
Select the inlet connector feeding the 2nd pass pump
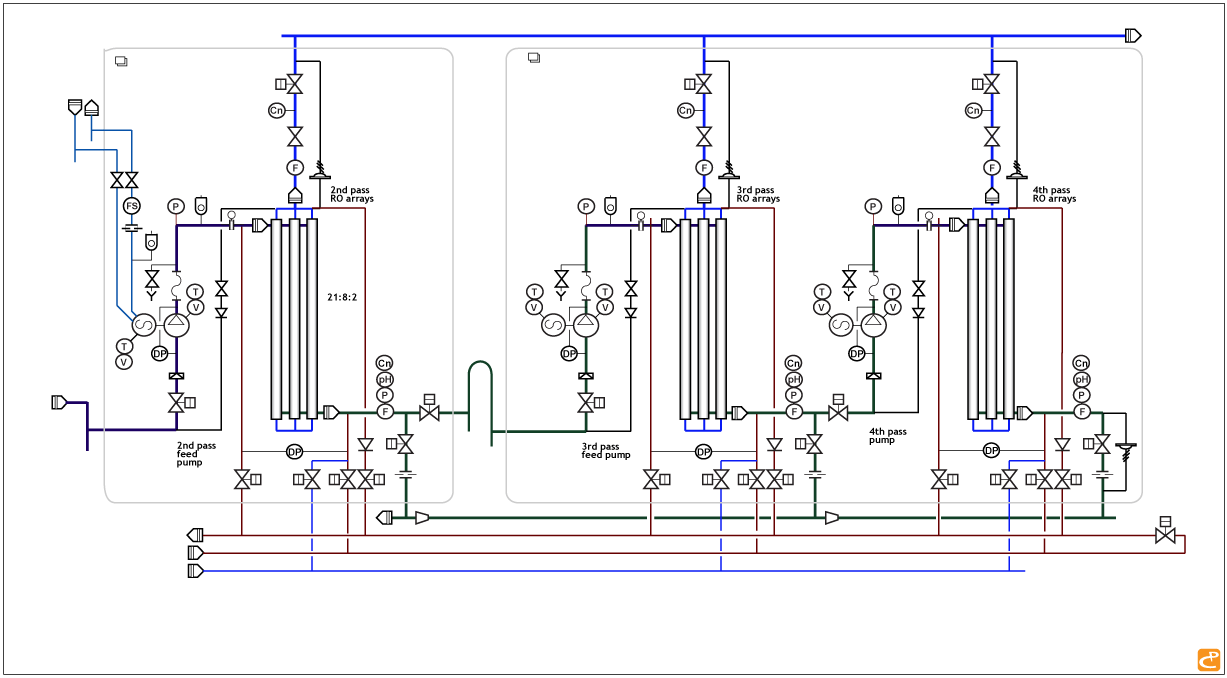pos(60,403)
